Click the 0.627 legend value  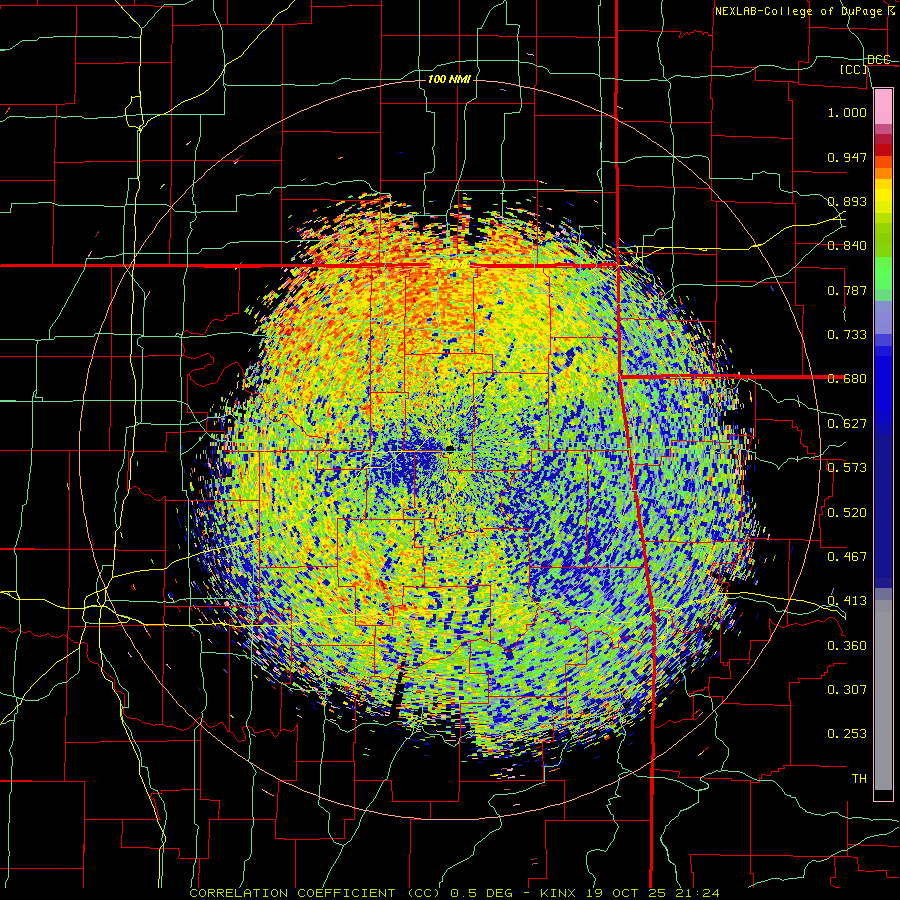(x=847, y=424)
